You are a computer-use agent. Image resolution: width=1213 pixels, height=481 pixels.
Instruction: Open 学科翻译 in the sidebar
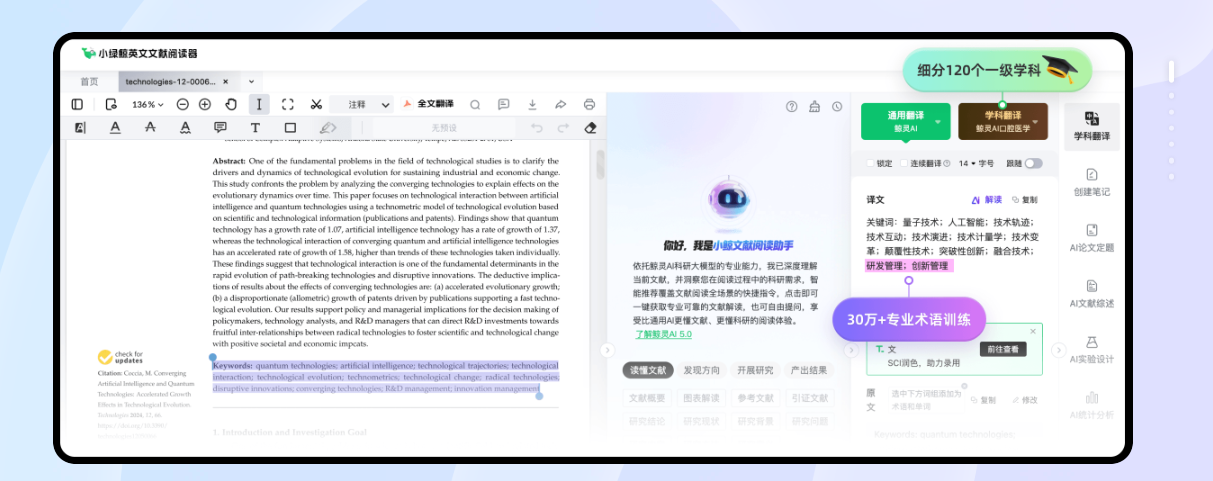click(1092, 127)
